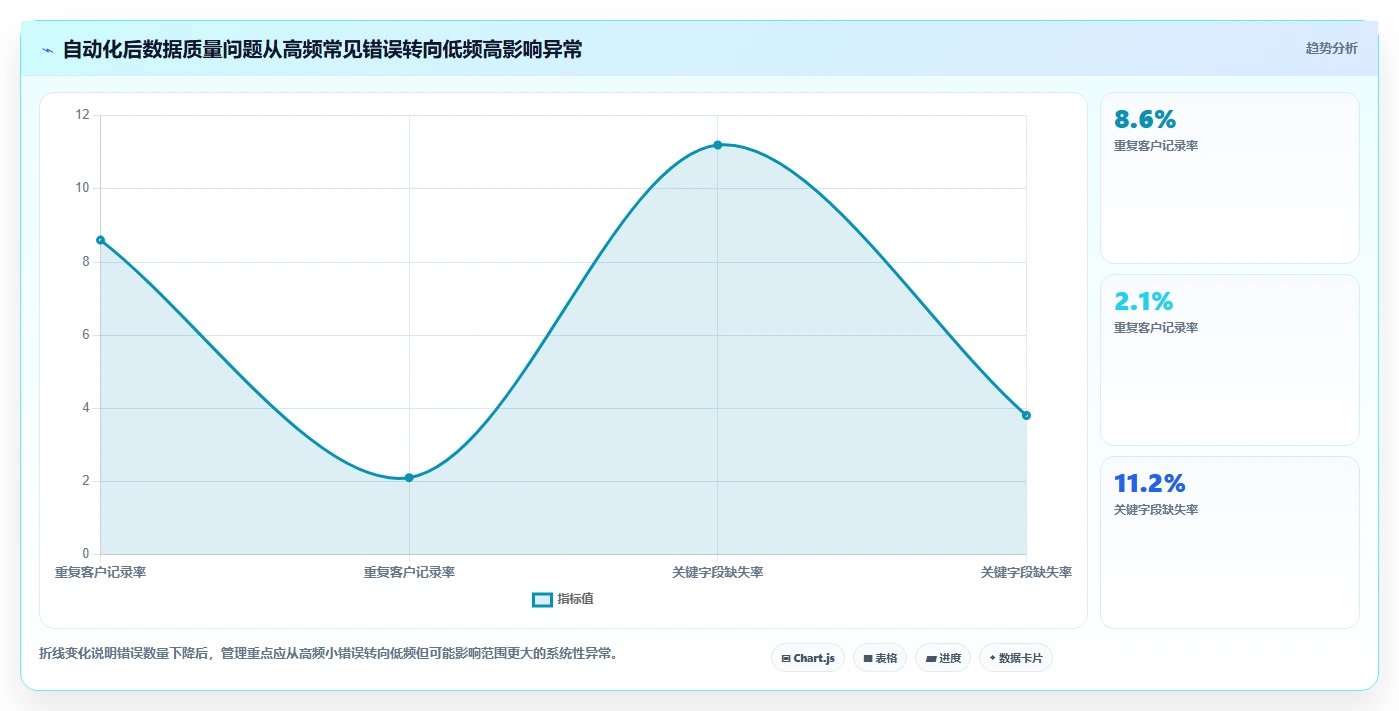Click the lowest data point near 2.1
Screen dimensions: 1399x711
pos(409,478)
